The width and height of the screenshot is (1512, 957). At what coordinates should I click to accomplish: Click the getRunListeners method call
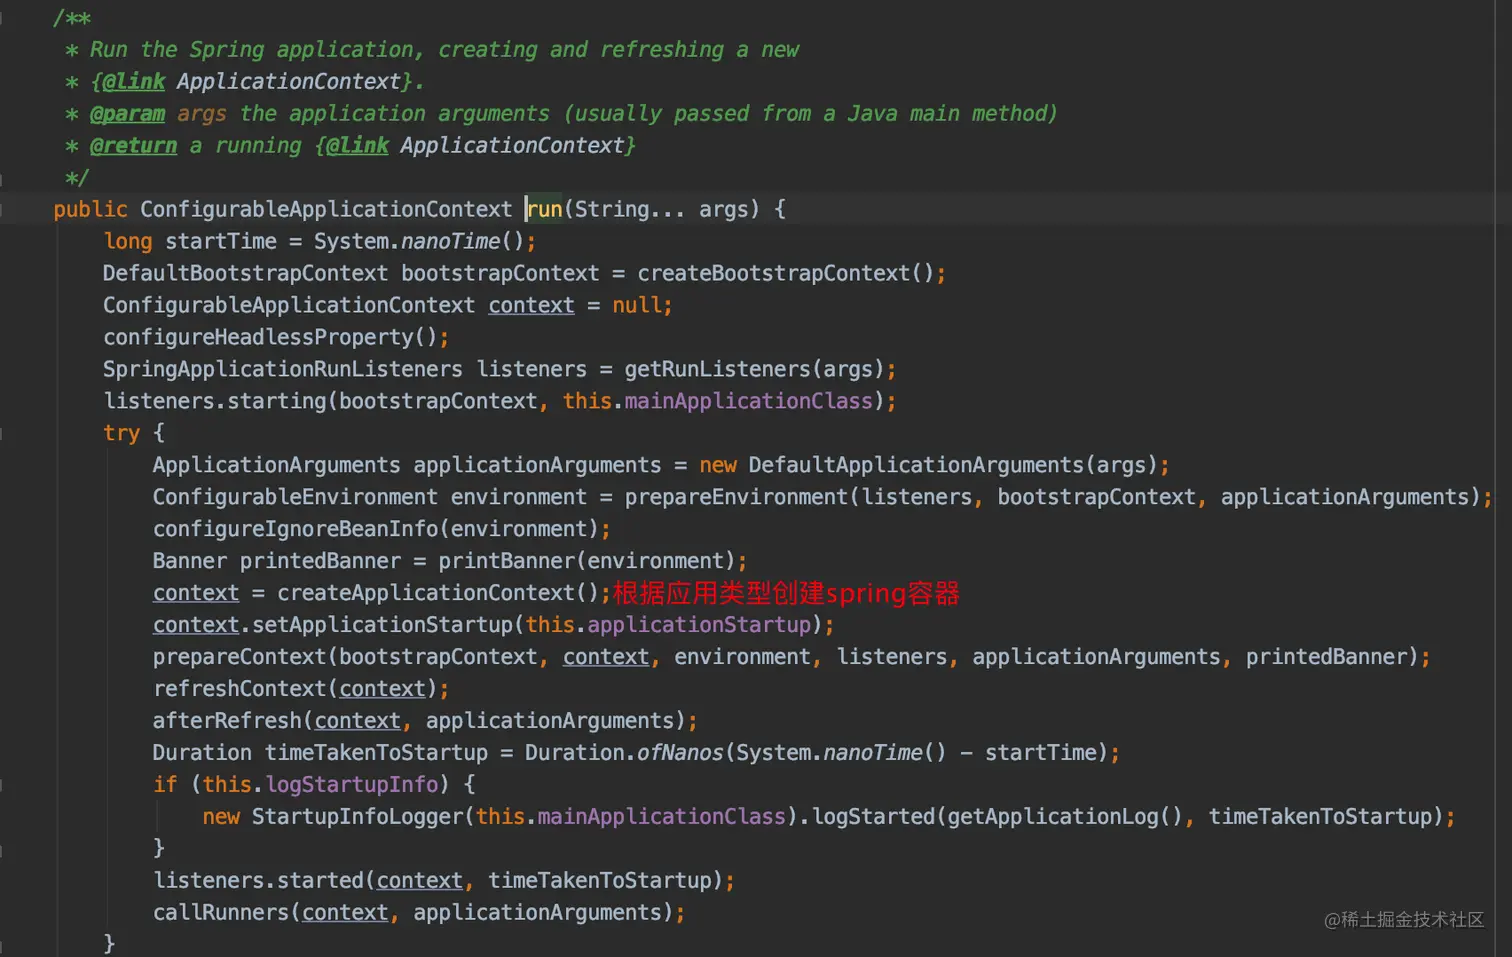click(x=717, y=369)
